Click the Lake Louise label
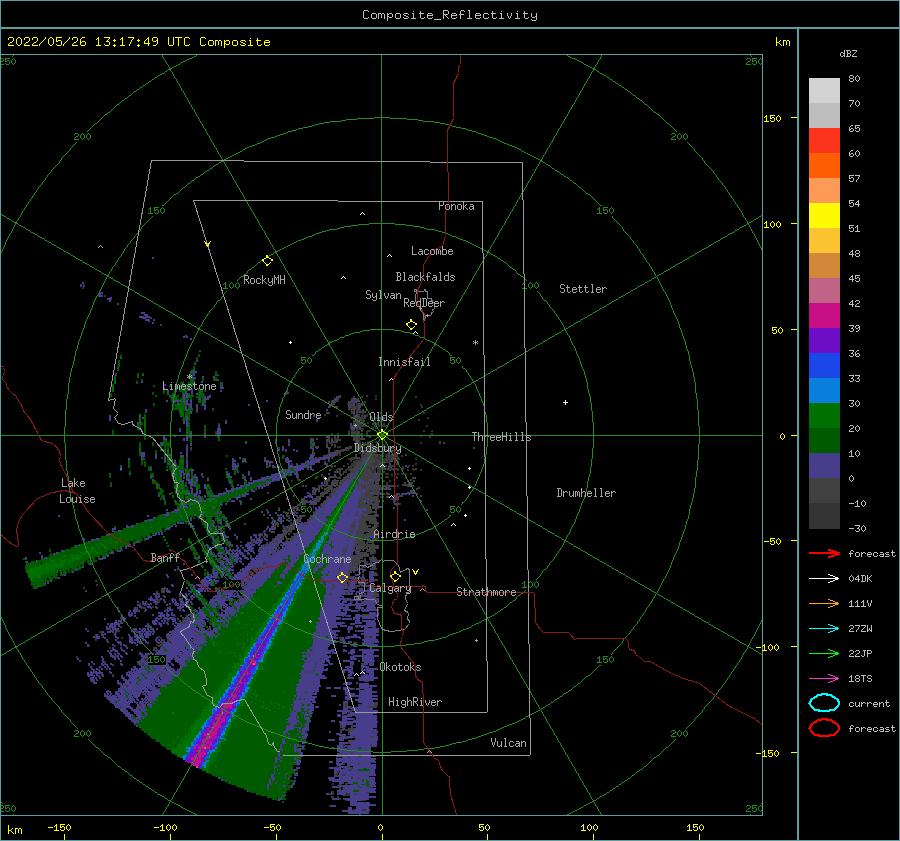900x841 pixels. tap(77, 491)
